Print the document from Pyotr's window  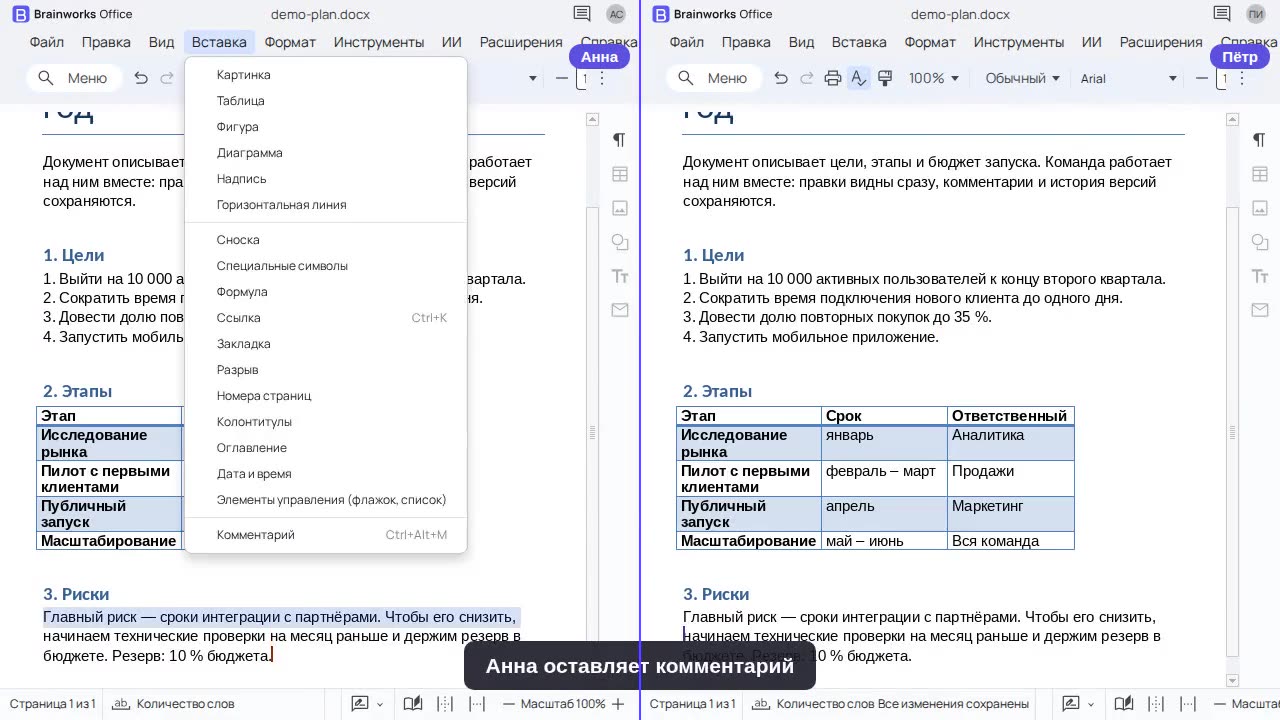833,78
